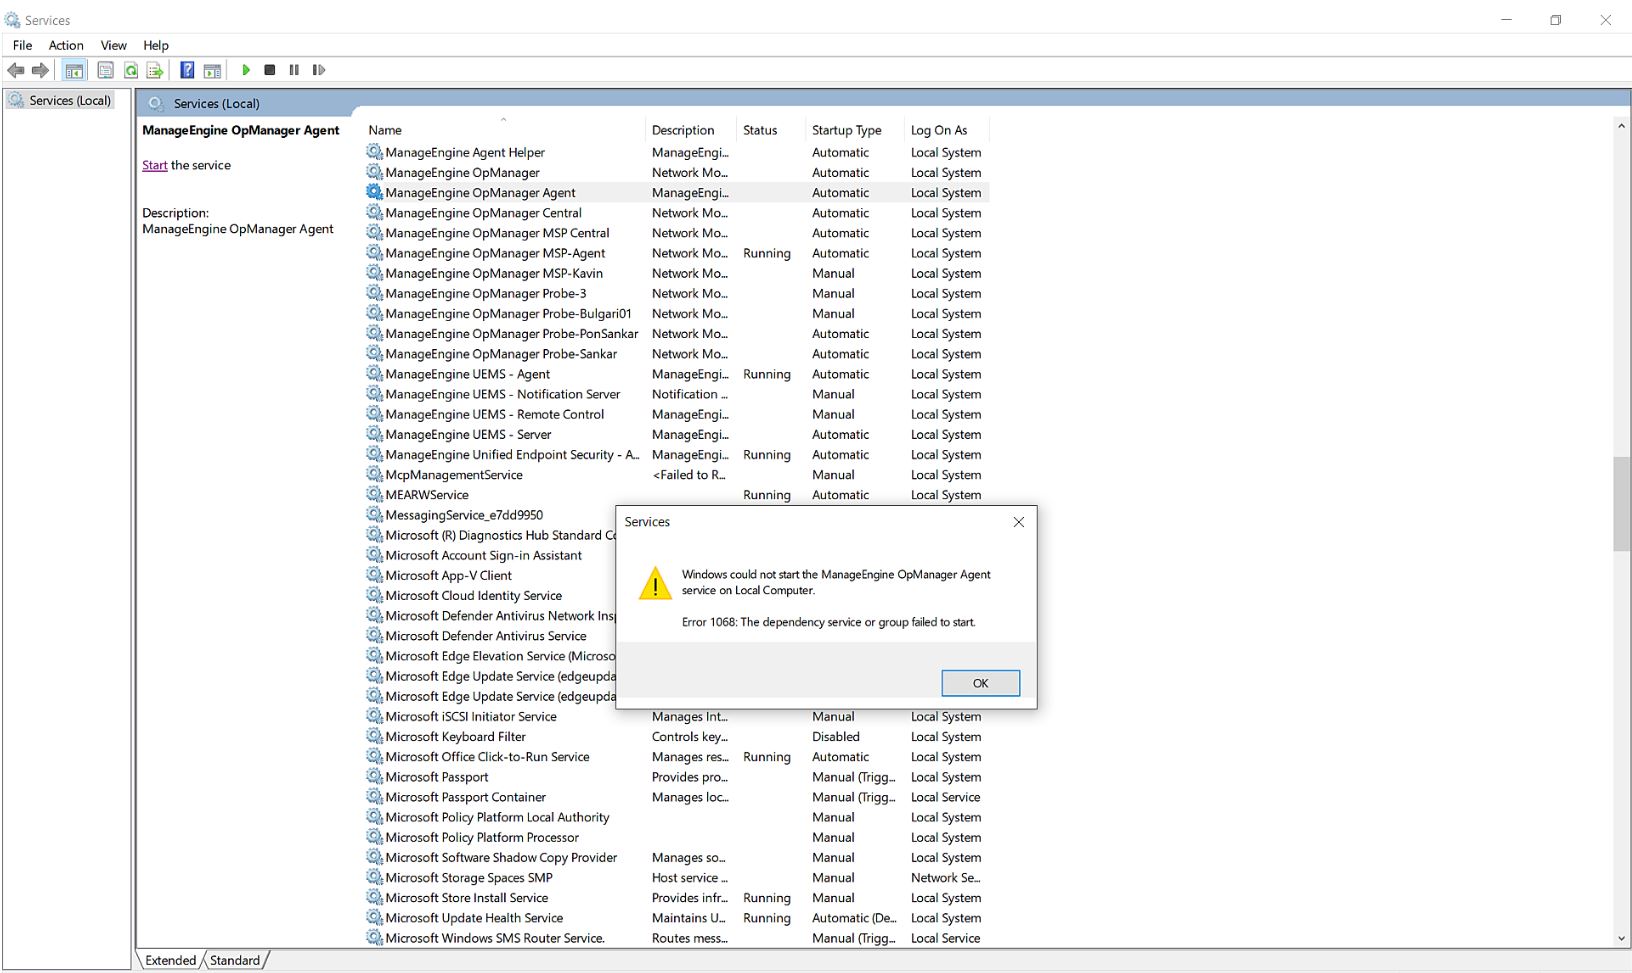Start the selected service
The height and width of the screenshot is (973, 1632).
246,70
